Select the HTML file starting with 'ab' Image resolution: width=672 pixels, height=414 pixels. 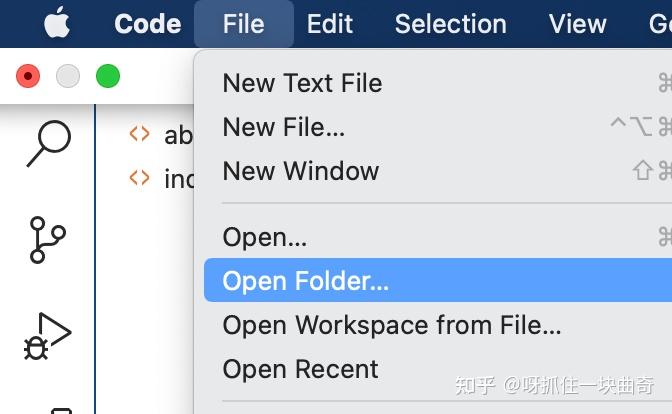pyautogui.click(x=161, y=135)
